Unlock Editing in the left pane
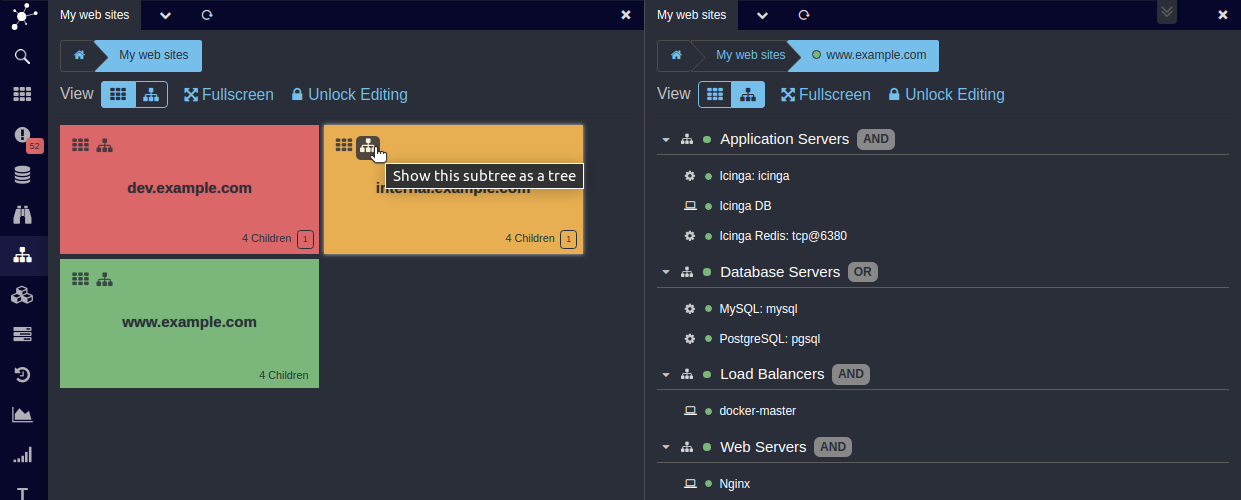The image size is (1241, 500). [x=349, y=94]
